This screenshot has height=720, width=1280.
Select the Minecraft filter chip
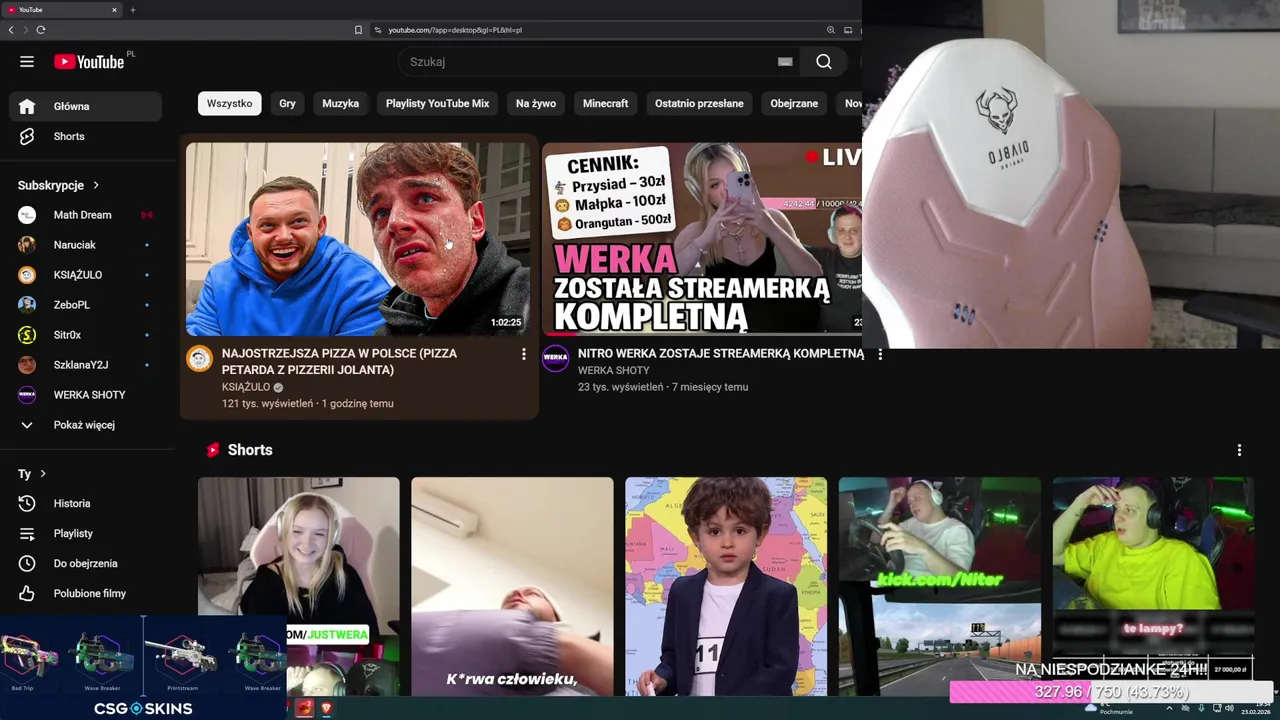[605, 103]
